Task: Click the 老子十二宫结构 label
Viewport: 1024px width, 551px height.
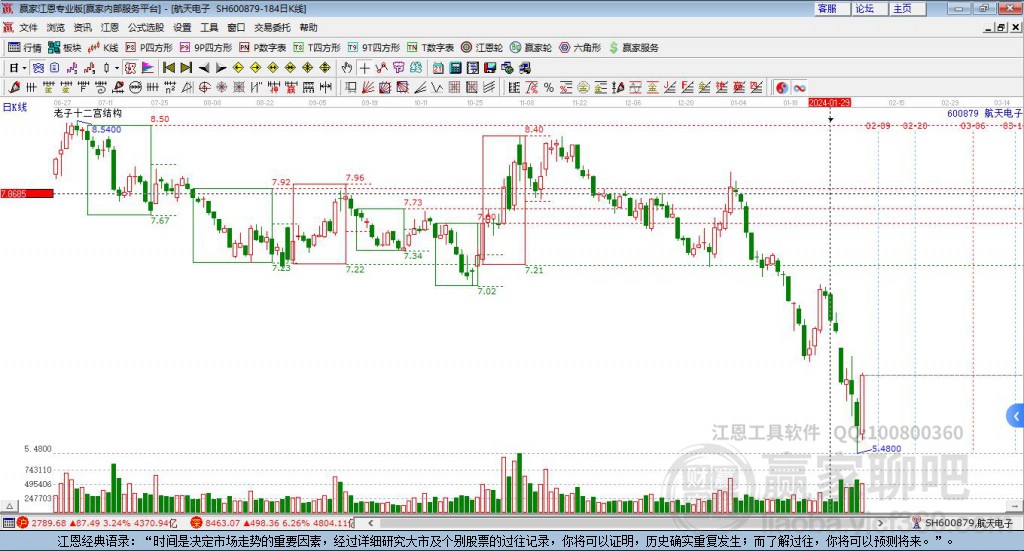Action: pos(88,113)
